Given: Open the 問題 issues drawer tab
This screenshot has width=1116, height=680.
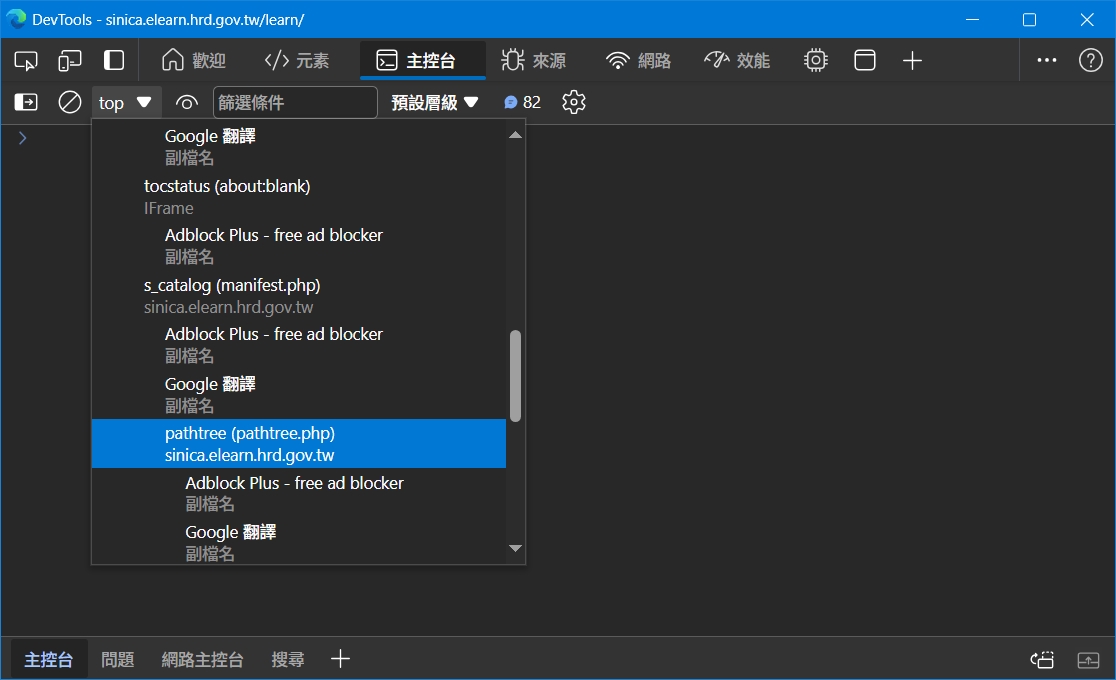Looking at the screenshot, I should tap(117, 659).
